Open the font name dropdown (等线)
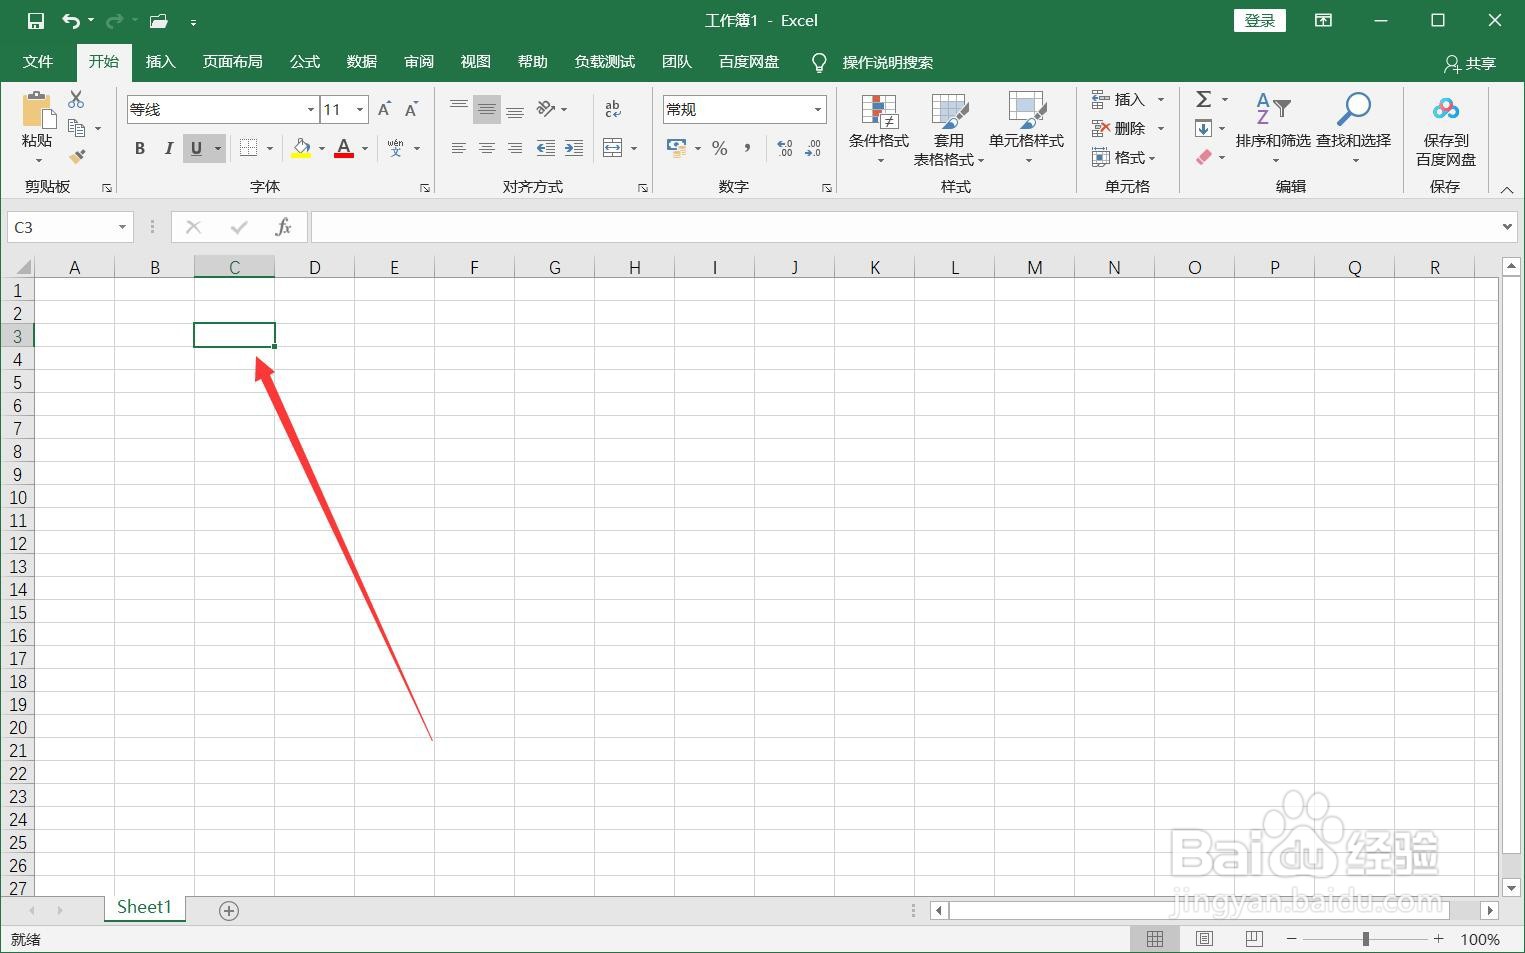Image resolution: width=1525 pixels, height=953 pixels. click(x=310, y=109)
